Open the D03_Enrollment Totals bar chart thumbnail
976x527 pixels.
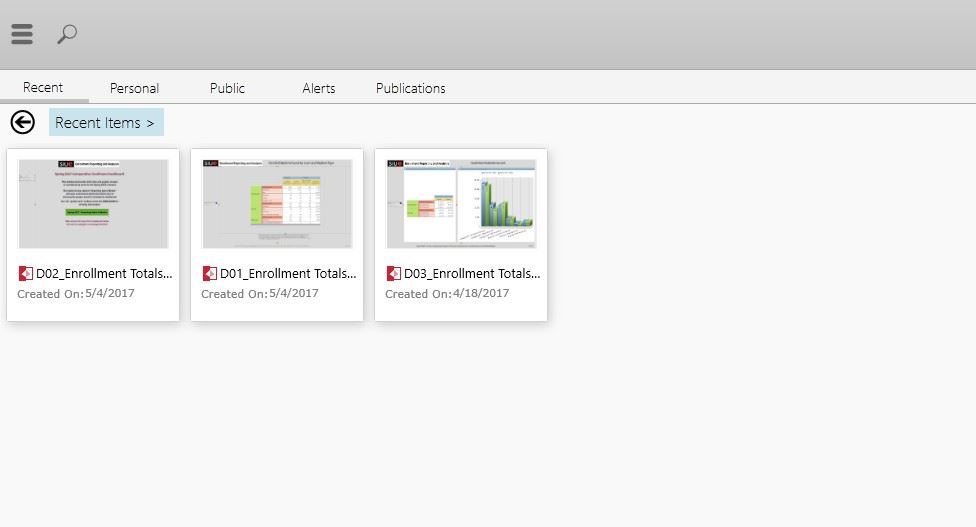[461, 203]
